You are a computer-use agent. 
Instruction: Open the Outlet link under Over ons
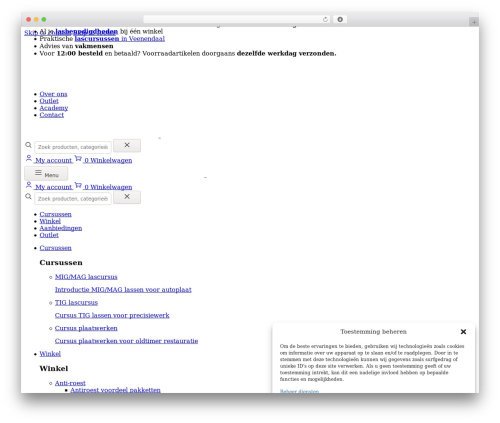click(x=49, y=101)
